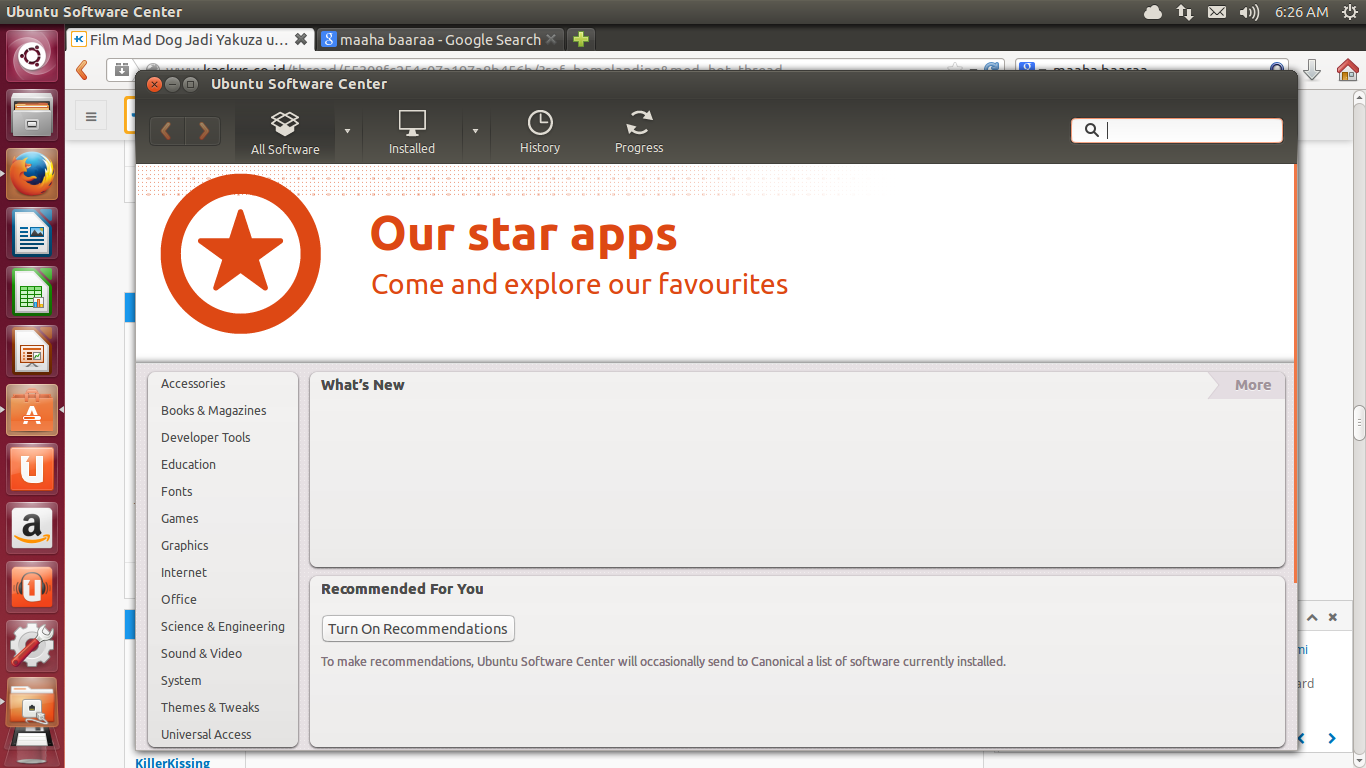Go to Firefox home page
Screen dimensions: 1366x768
(1347, 70)
